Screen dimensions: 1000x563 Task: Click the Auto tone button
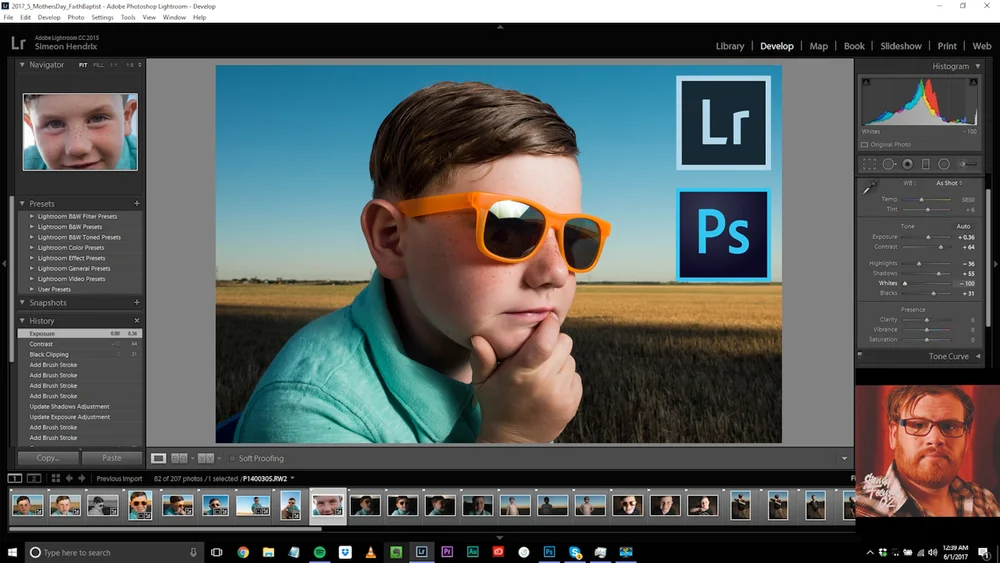click(963, 226)
